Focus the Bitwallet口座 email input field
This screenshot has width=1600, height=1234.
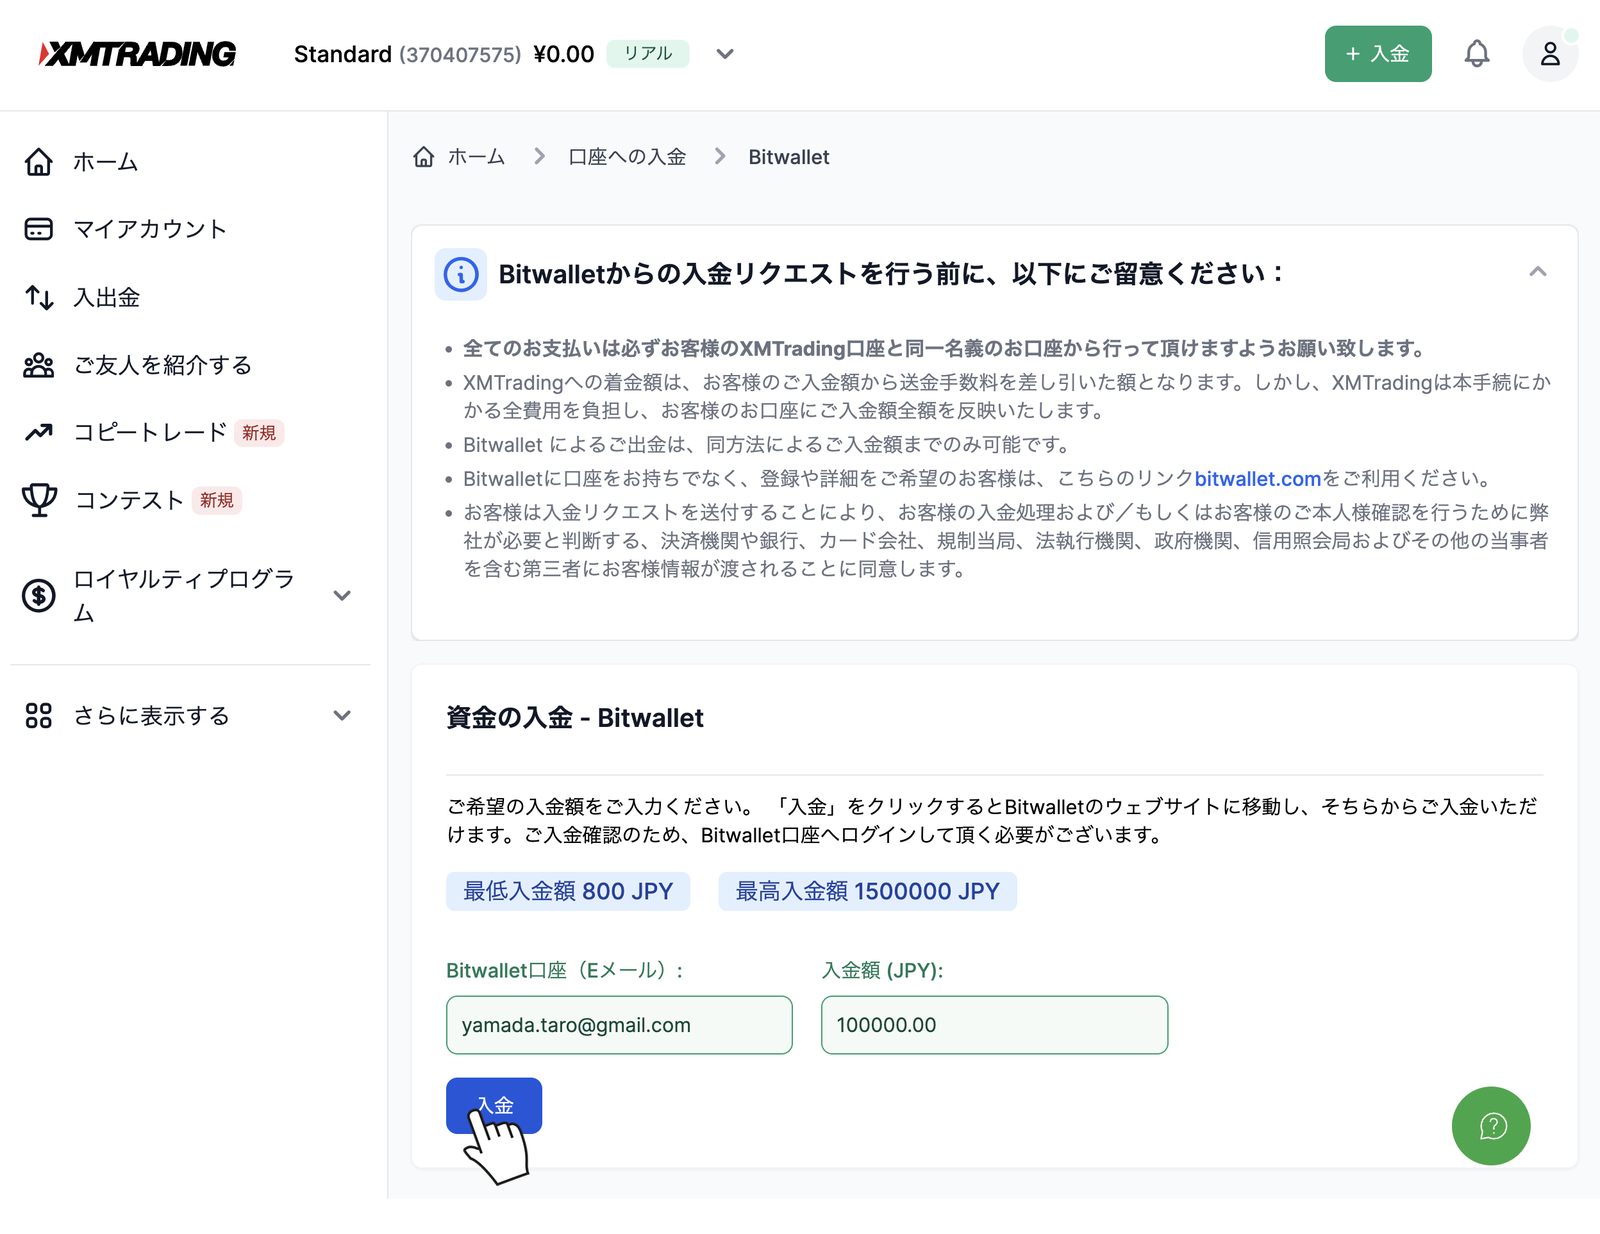(619, 1025)
